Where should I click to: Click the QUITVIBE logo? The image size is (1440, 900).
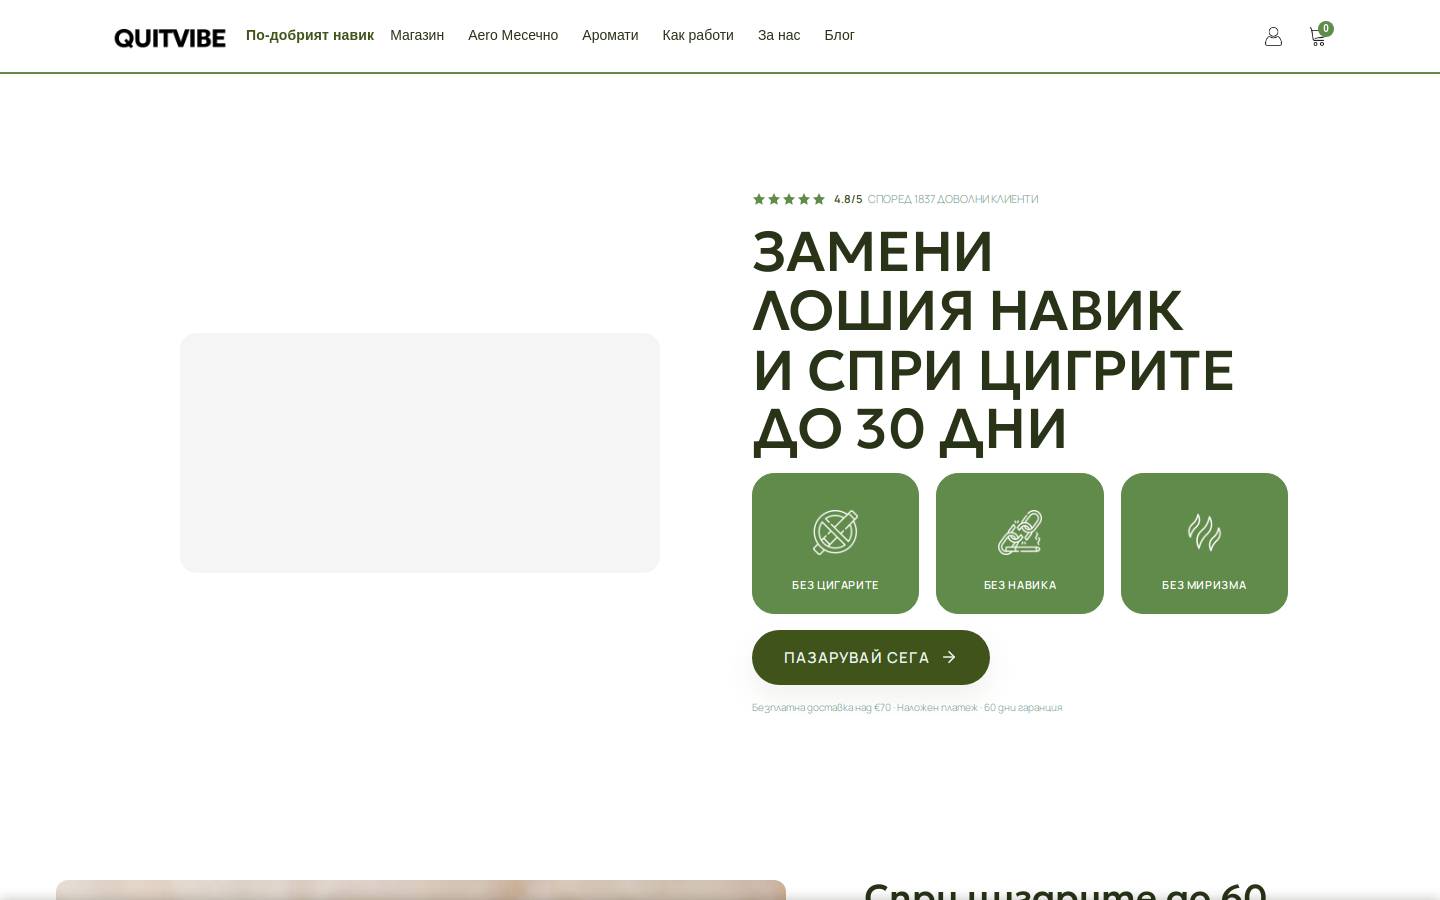[170, 38]
